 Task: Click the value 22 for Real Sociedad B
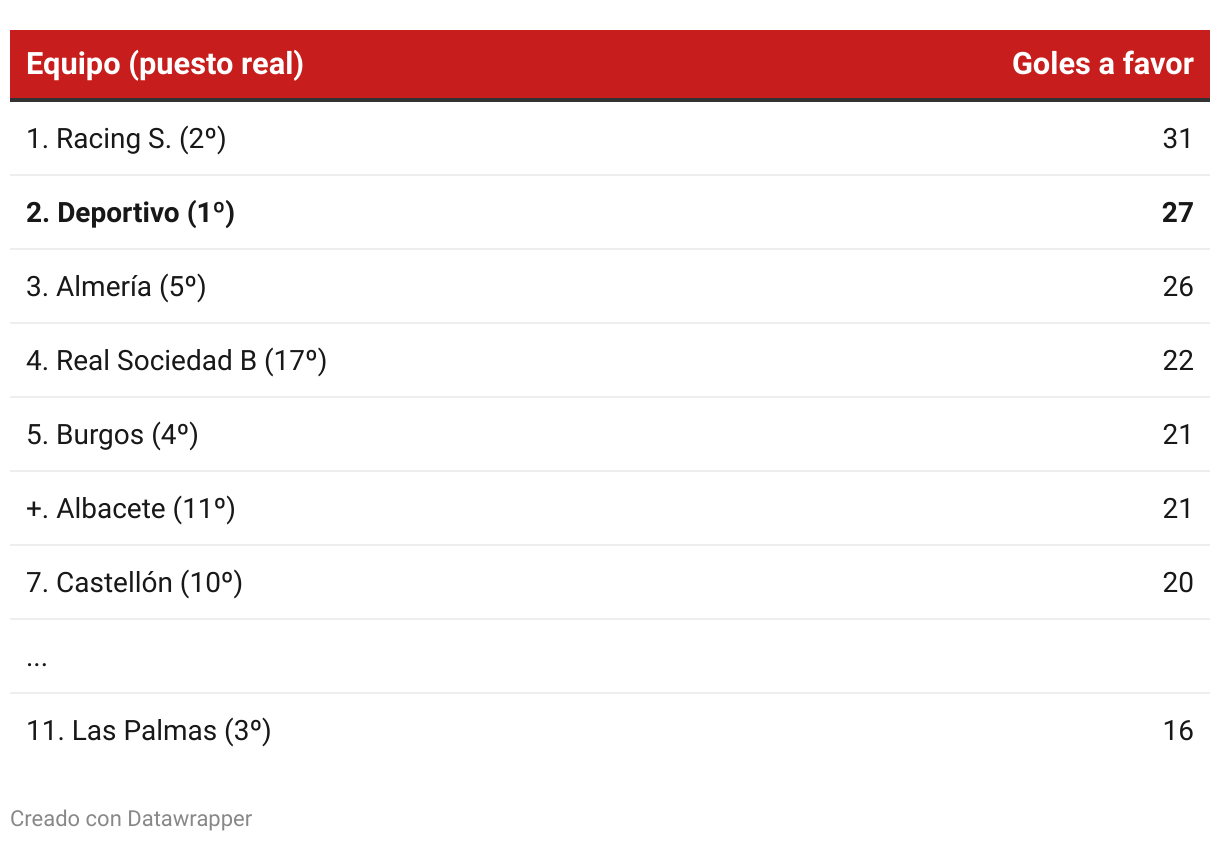click(x=1178, y=361)
